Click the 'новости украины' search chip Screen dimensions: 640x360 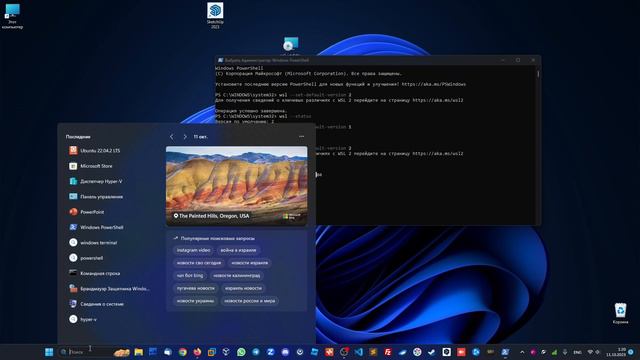[196, 301]
